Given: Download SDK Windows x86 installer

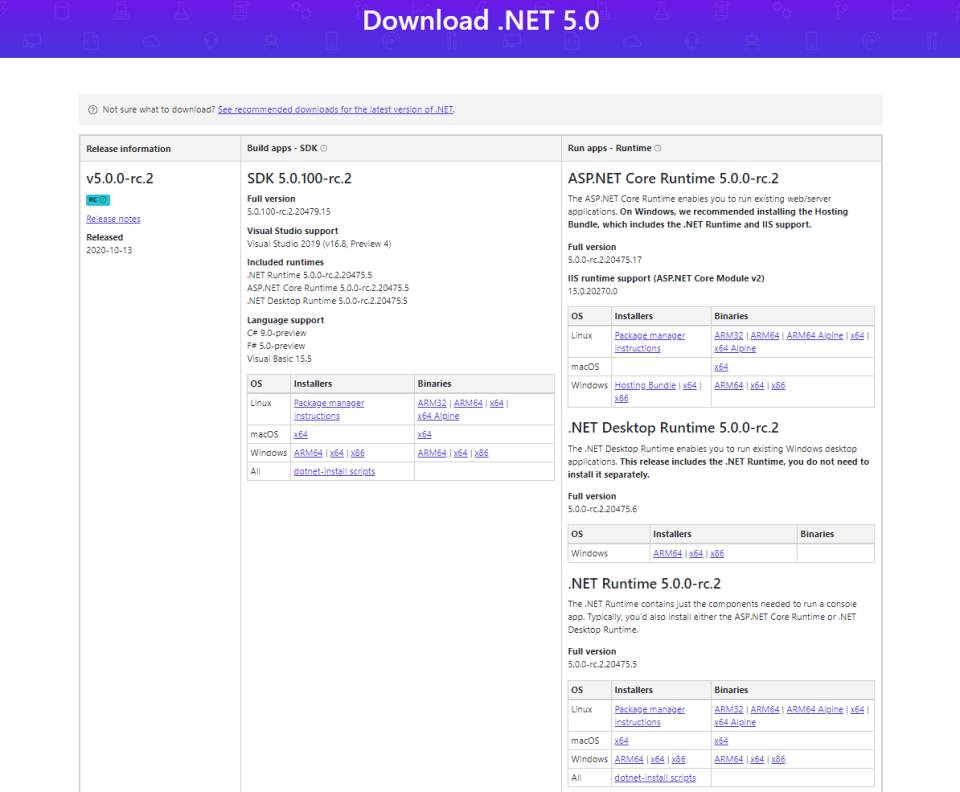Looking at the screenshot, I should coord(358,453).
